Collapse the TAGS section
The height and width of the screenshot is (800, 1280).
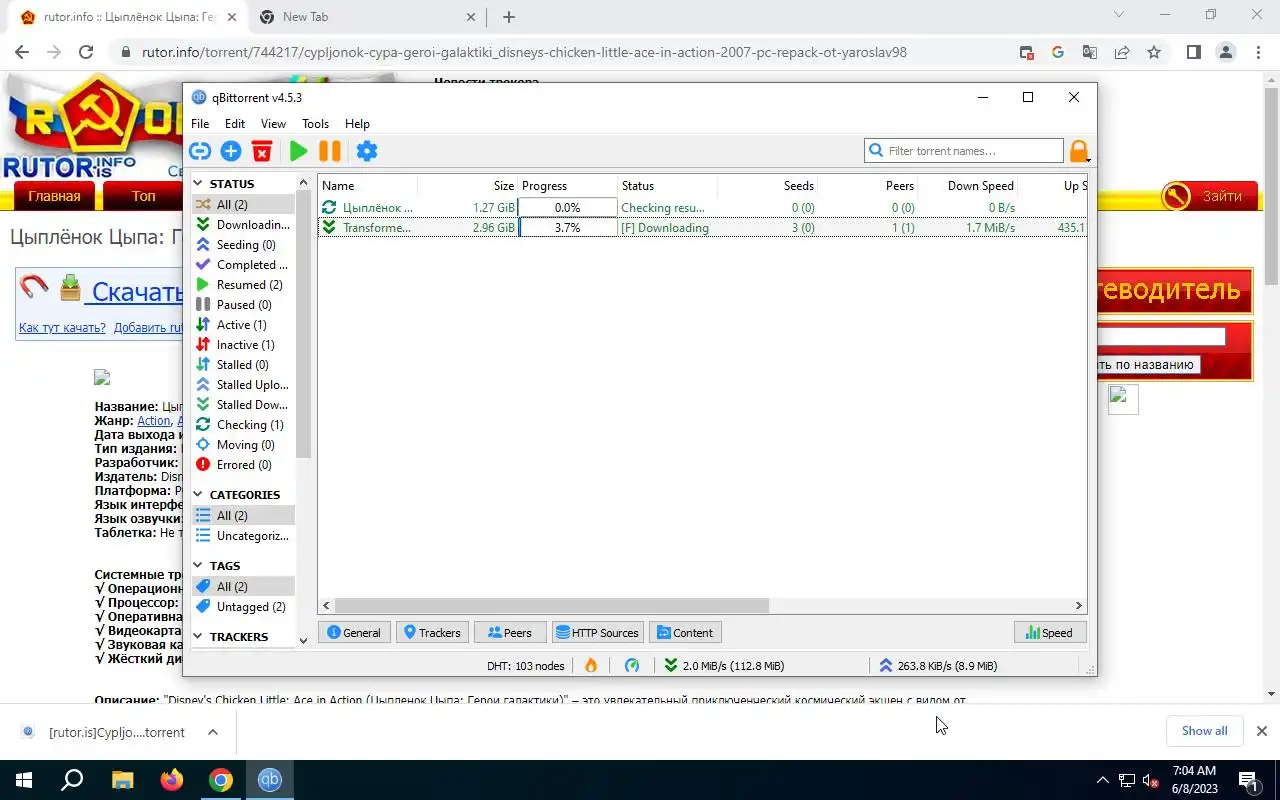(198, 566)
